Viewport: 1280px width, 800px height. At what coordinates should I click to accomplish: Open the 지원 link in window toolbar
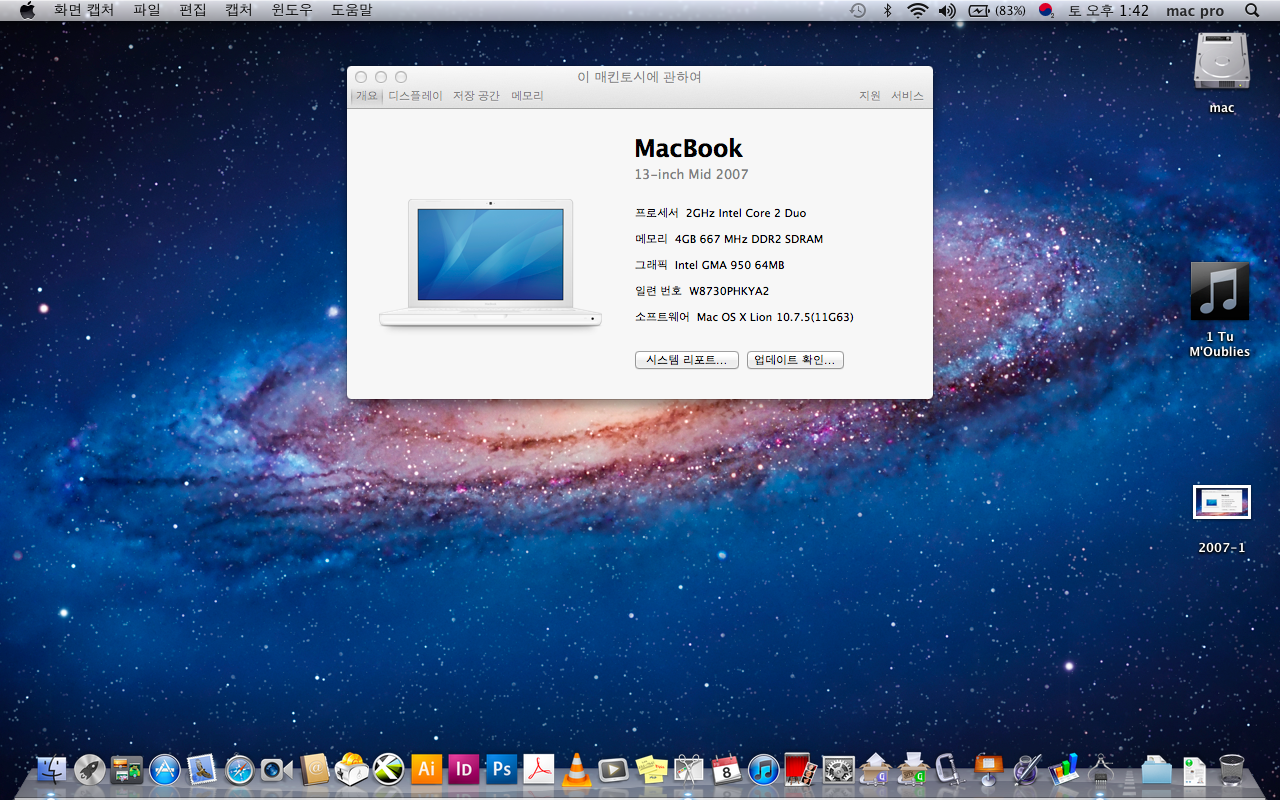[869, 96]
